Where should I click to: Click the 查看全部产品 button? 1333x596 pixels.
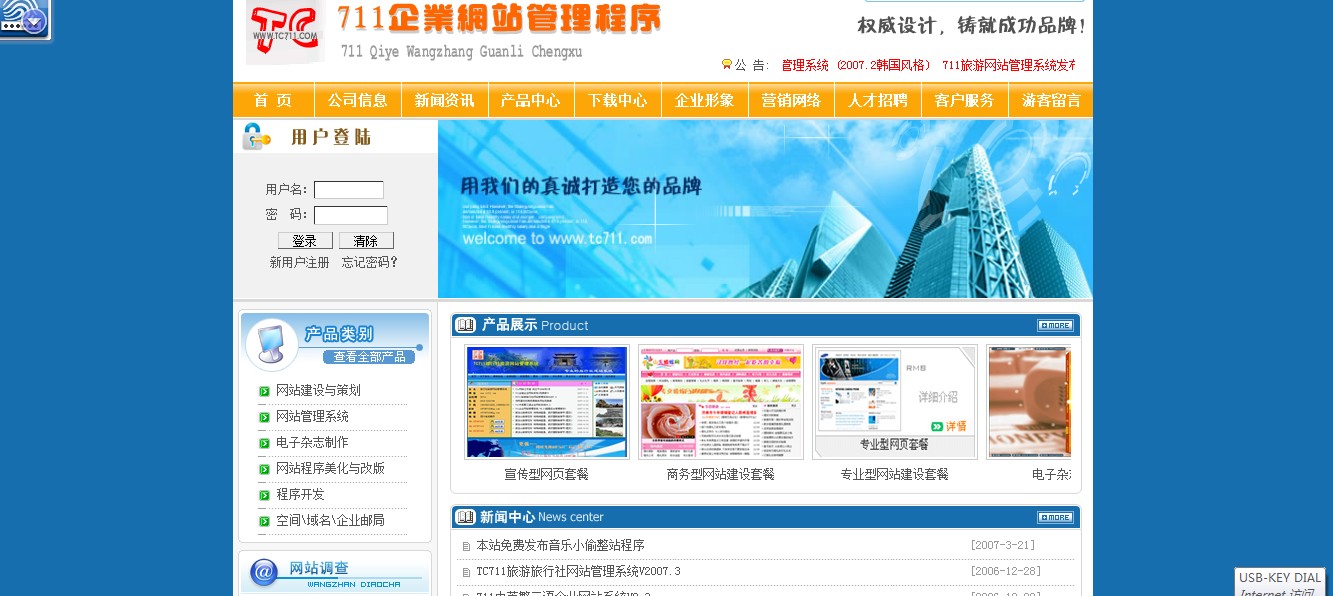tap(369, 357)
